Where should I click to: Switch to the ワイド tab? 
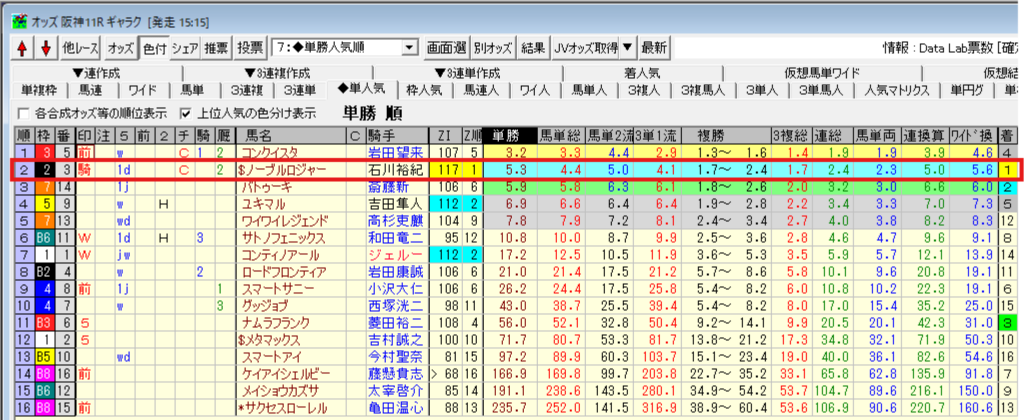click(x=142, y=91)
